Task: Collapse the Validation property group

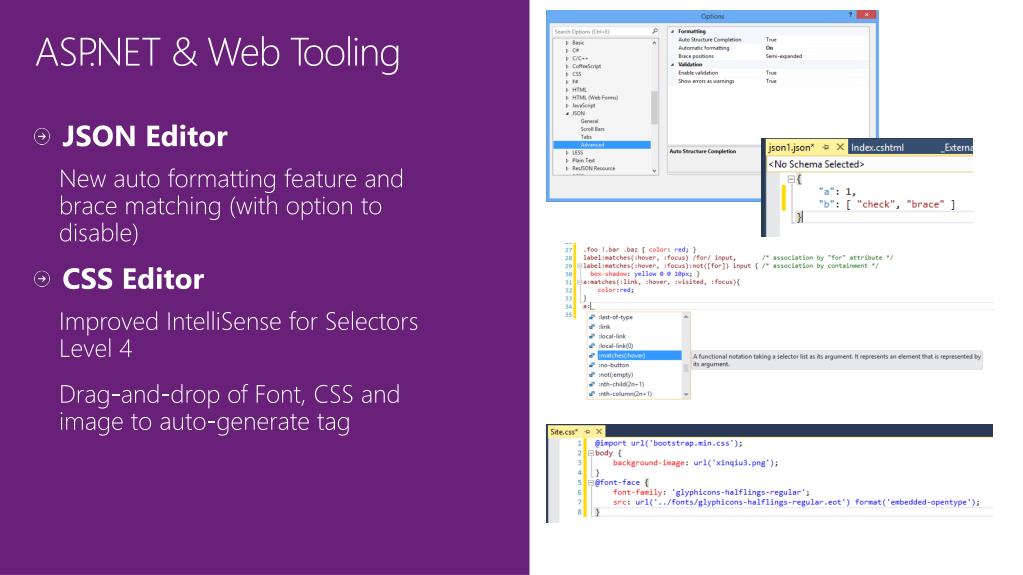Action: coord(673,65)
